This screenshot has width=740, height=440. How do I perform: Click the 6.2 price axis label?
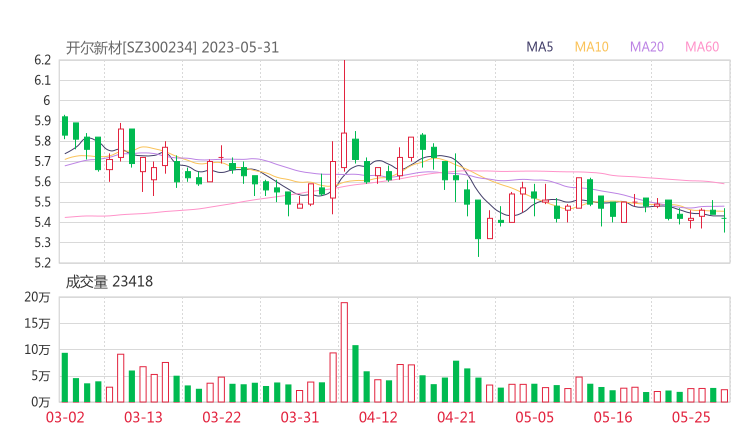(x=42, y=60)
